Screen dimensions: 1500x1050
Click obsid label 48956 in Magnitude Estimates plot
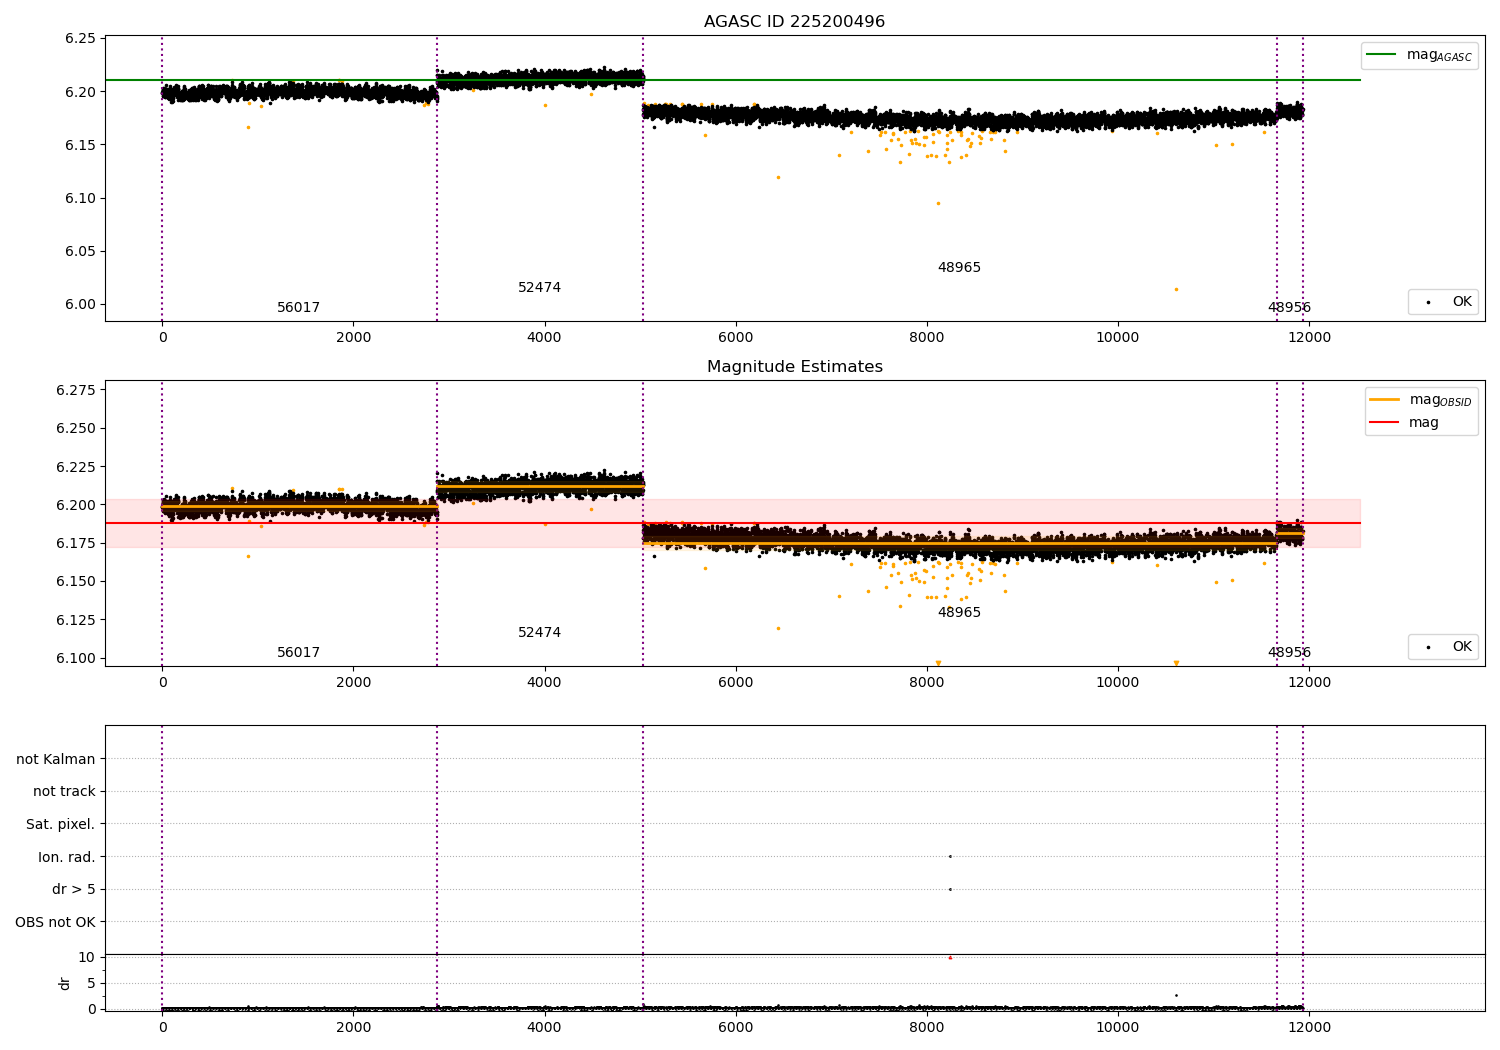coord(1289,652)
